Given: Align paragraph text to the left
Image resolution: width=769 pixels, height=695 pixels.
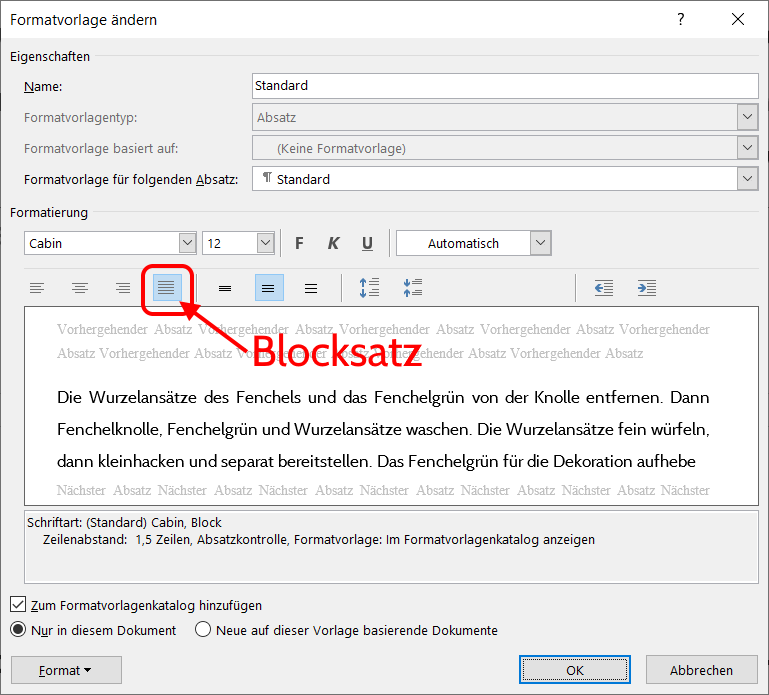Looking at the screenshot, I should pyautogui.click(x=37, y=288).
